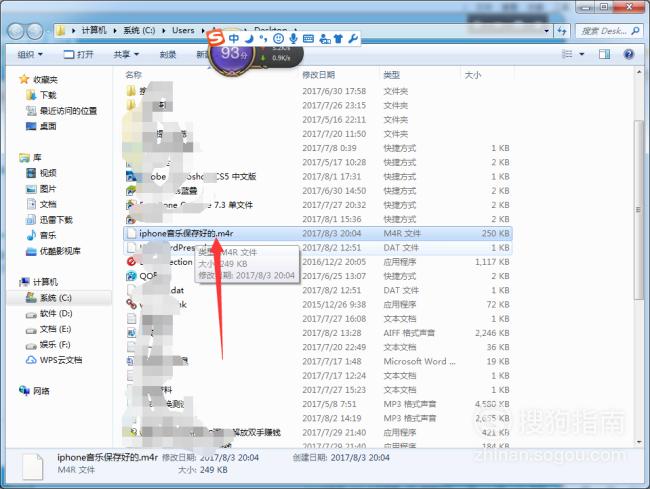Sort by 大小 column header
The image size is (650, 489).
point(473,75)
